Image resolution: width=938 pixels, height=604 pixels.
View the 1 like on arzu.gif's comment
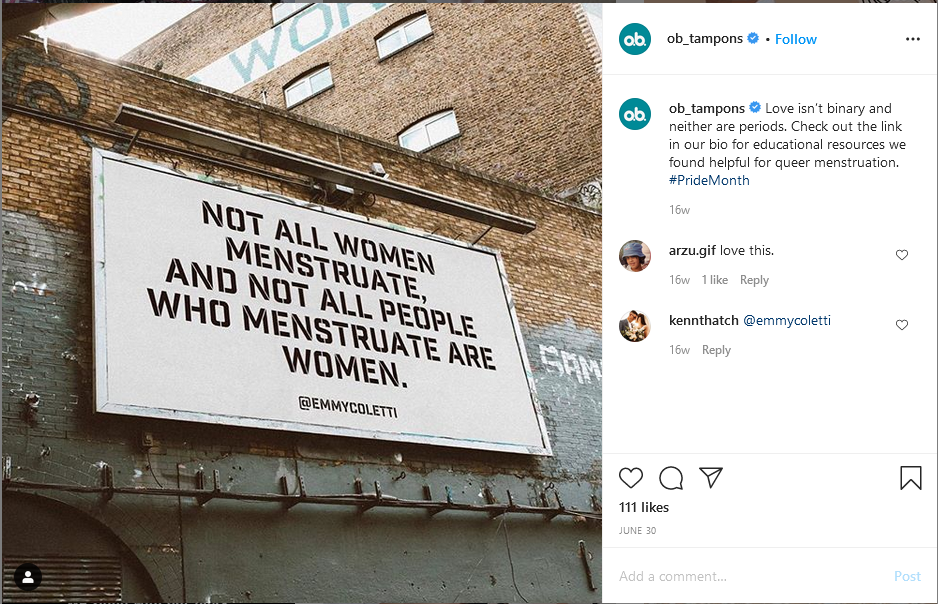(x=714, y=280)
